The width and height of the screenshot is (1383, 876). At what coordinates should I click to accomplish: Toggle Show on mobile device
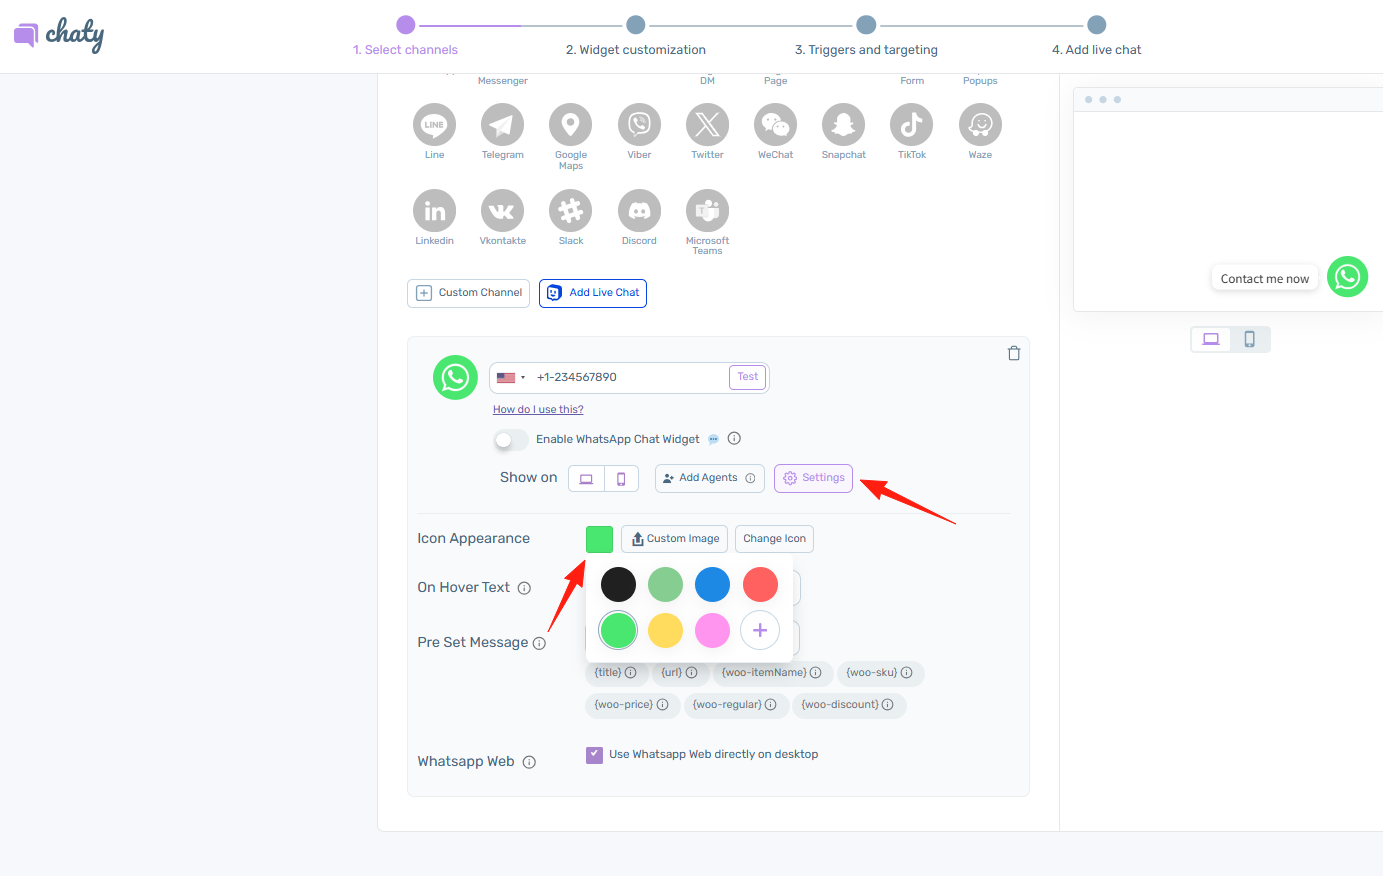621,479
